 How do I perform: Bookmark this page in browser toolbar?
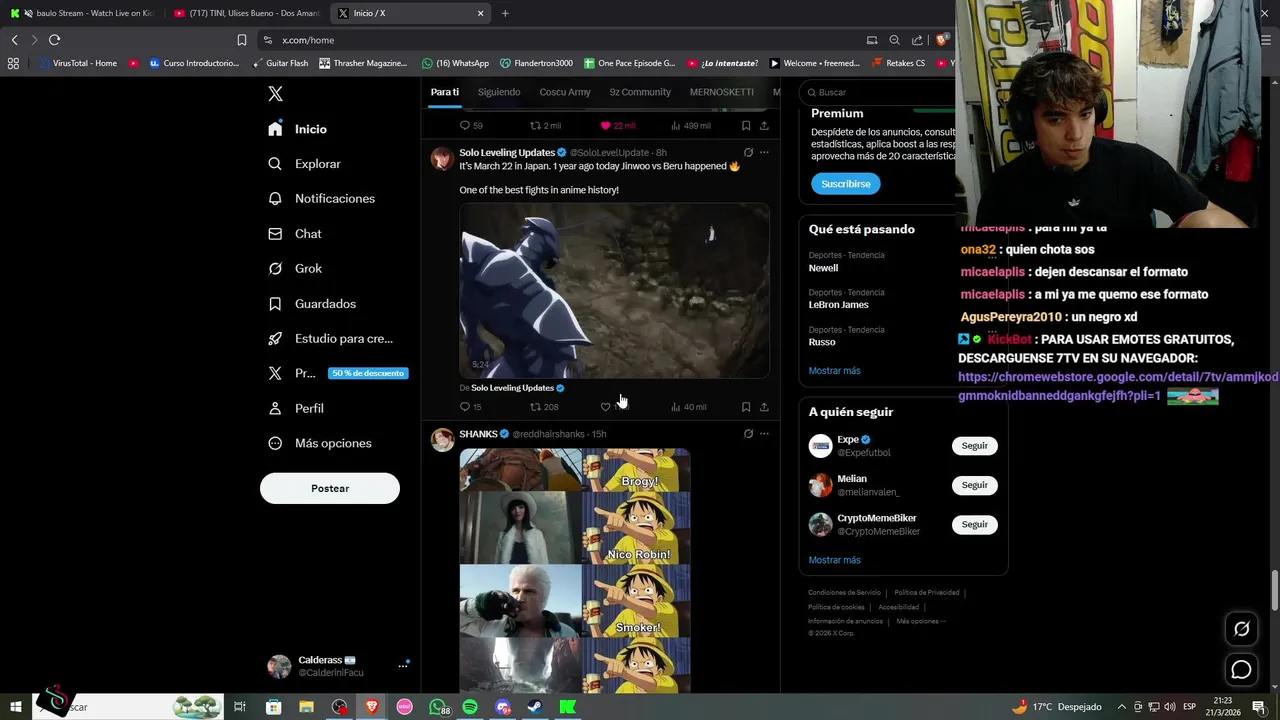241,40
